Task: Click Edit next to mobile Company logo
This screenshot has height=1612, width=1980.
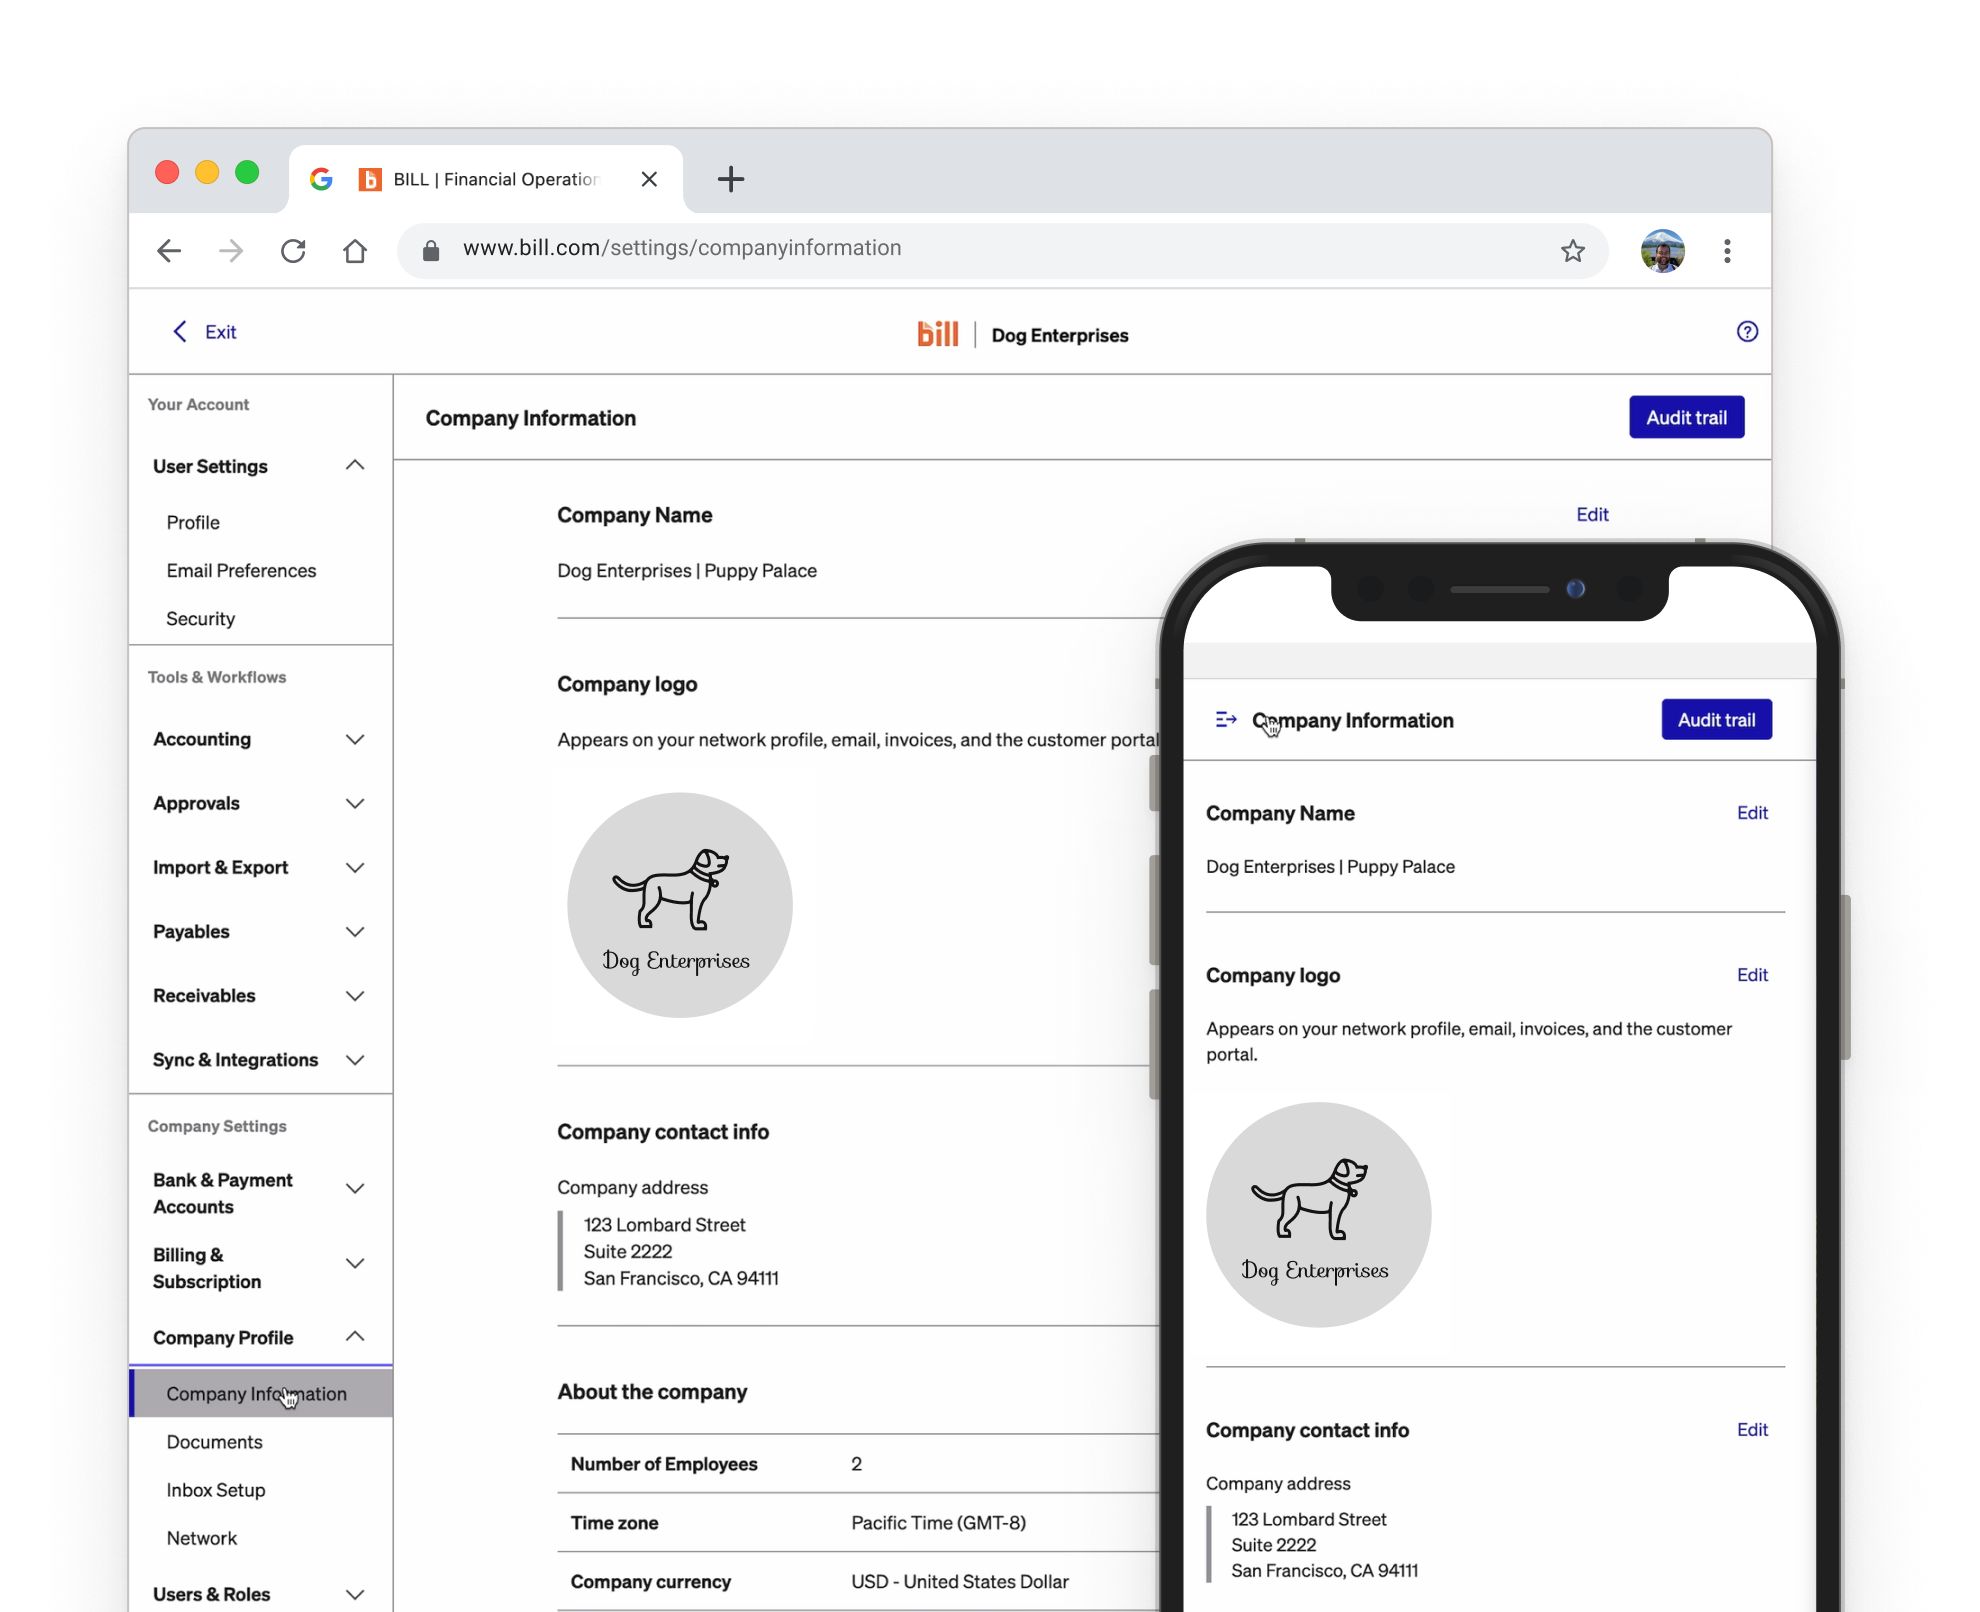Action: click(1752, 975)
